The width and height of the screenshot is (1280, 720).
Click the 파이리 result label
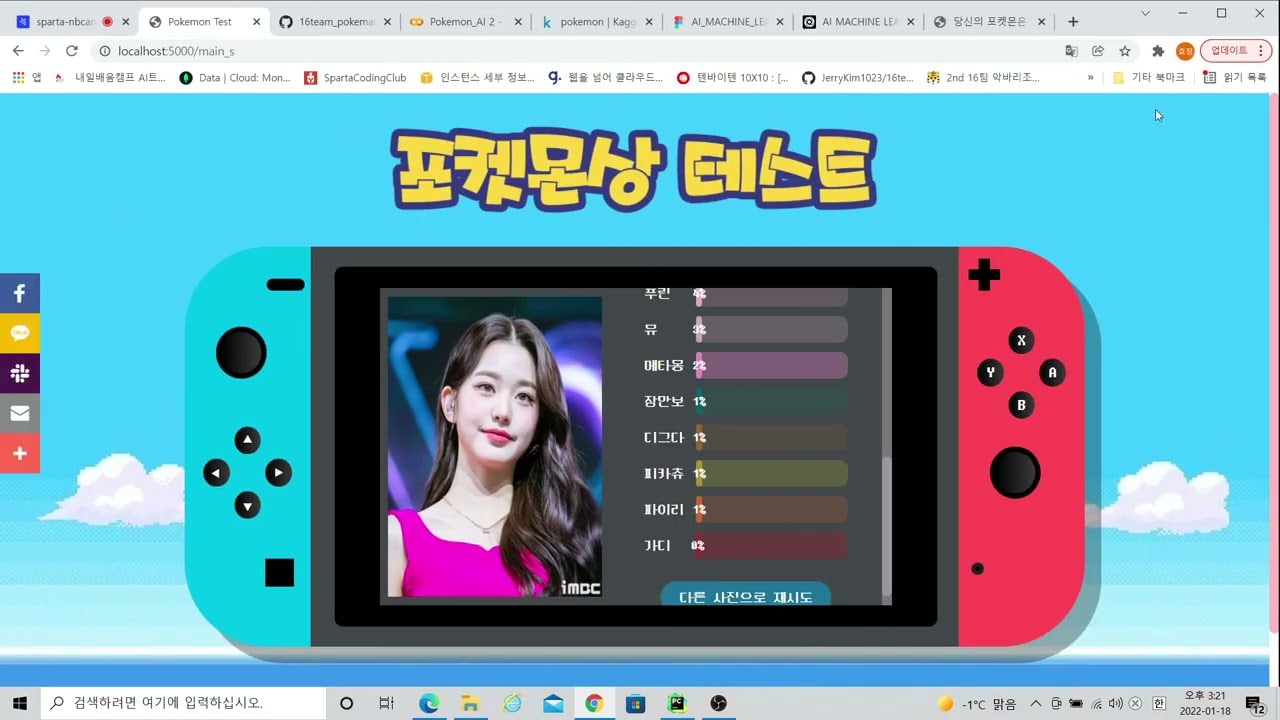point(664,510)
